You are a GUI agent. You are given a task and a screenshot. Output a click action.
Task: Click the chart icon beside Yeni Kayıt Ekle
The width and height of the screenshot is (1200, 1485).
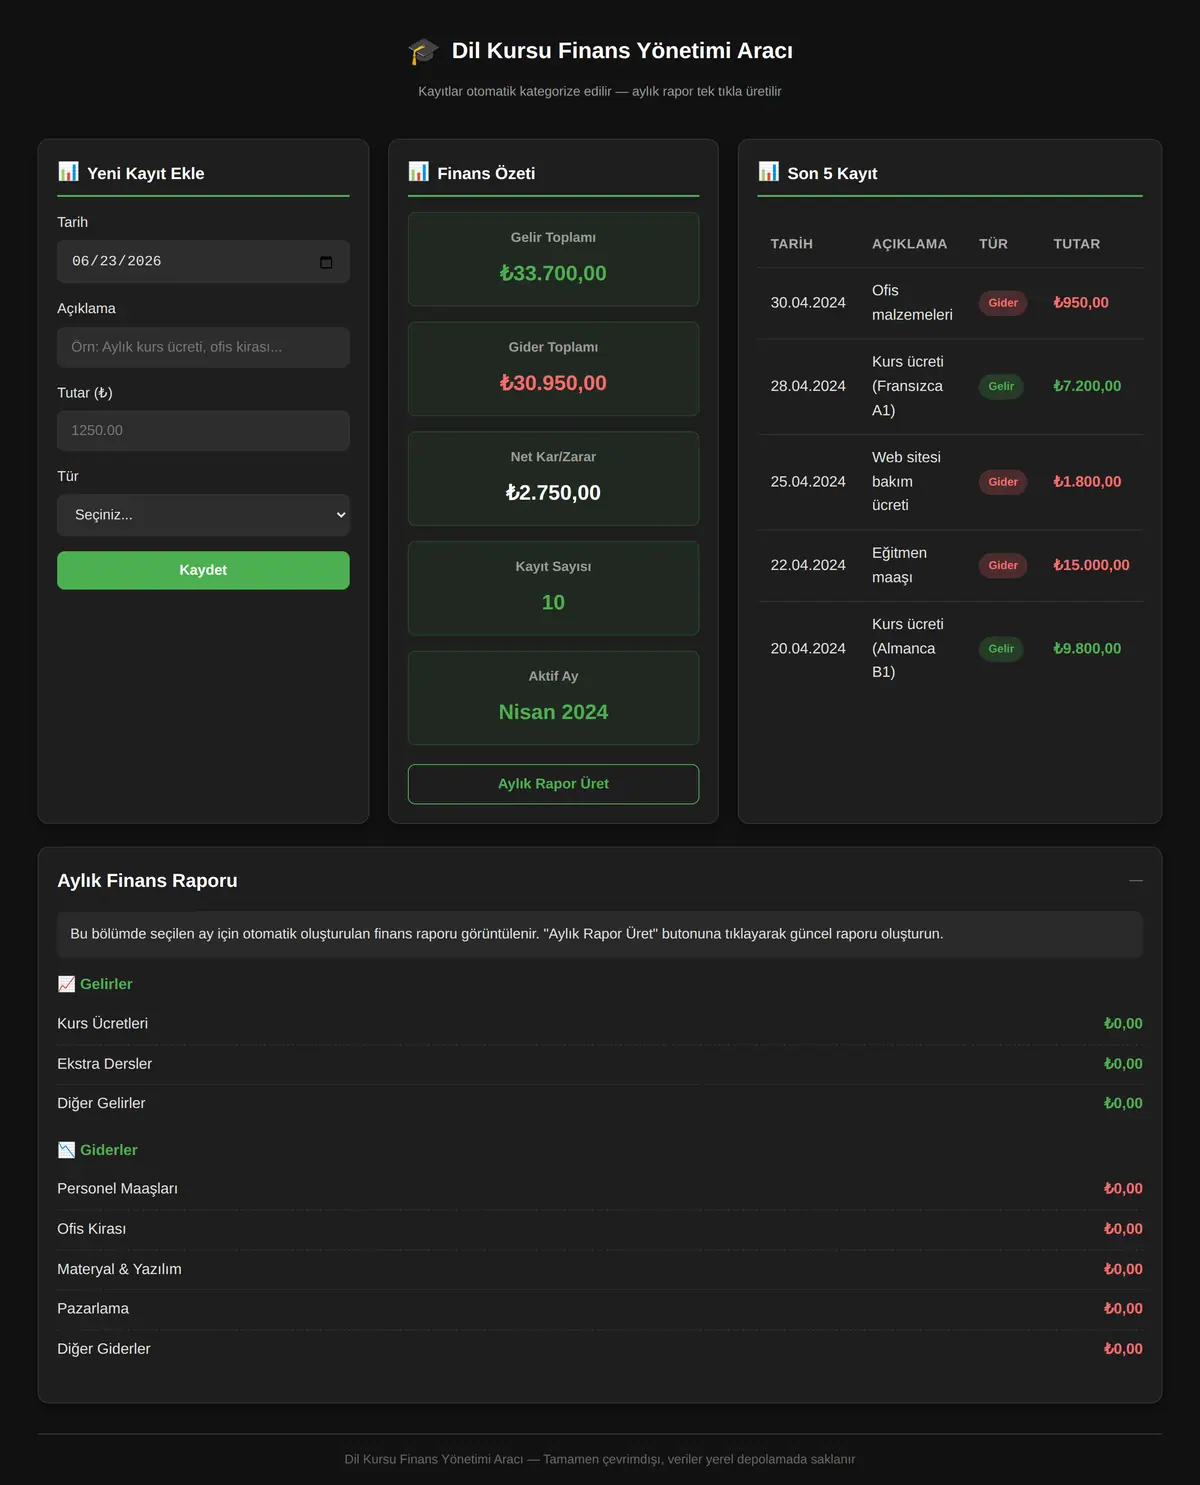[68, 172]
